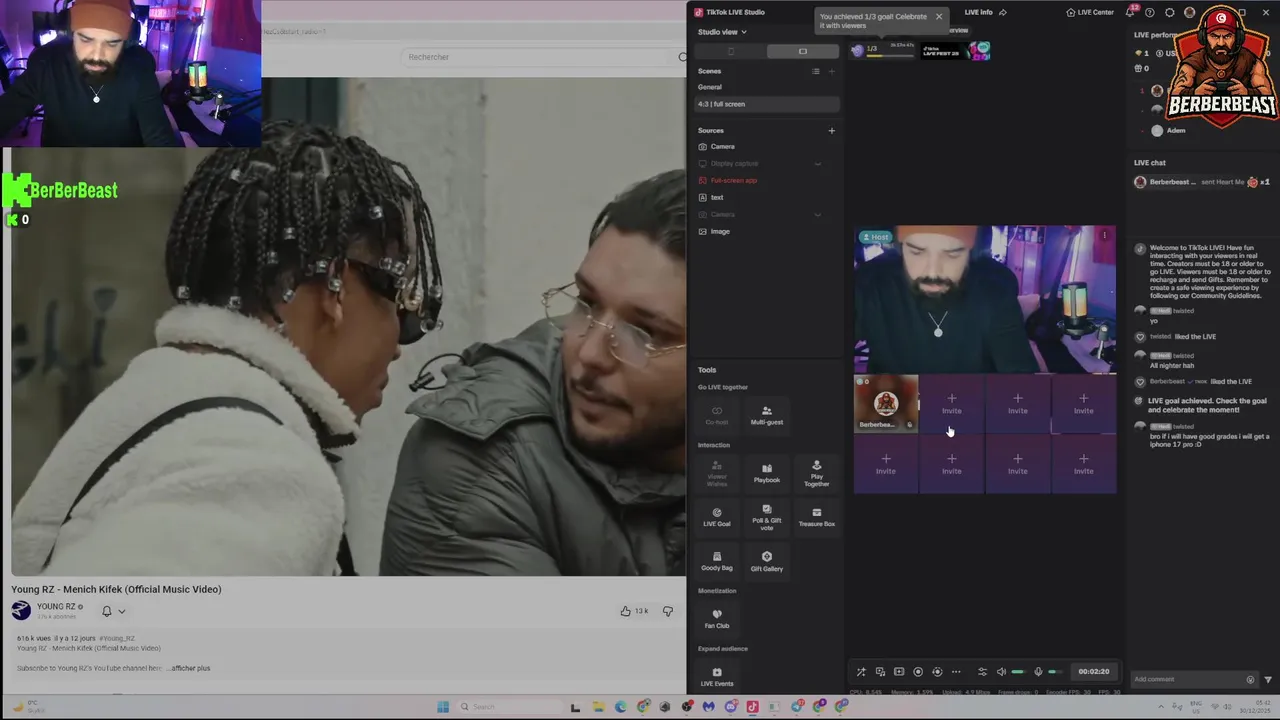Open the scenes list icon
This screenshot has height=720, width=1280.
coord(815,71)
